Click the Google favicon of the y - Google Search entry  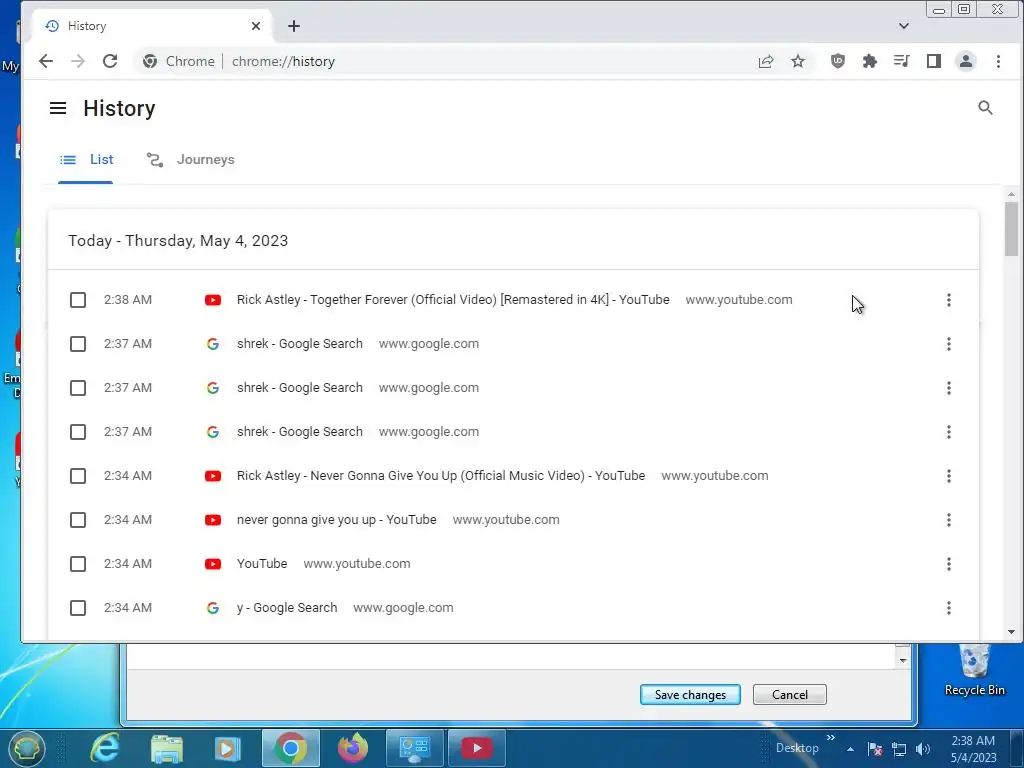pyautogui.click(x=212, y=608)
